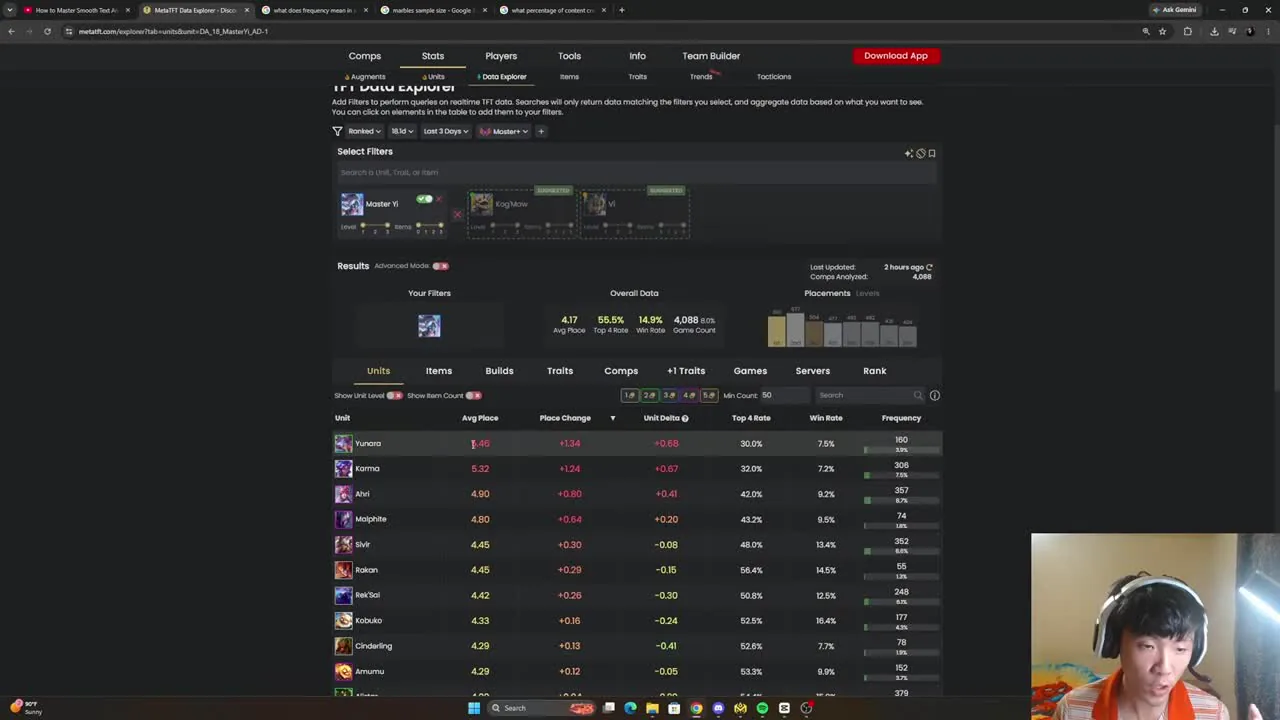
Task: Click the Amumu unit portrait icon
Action: [x=343, y=671]
